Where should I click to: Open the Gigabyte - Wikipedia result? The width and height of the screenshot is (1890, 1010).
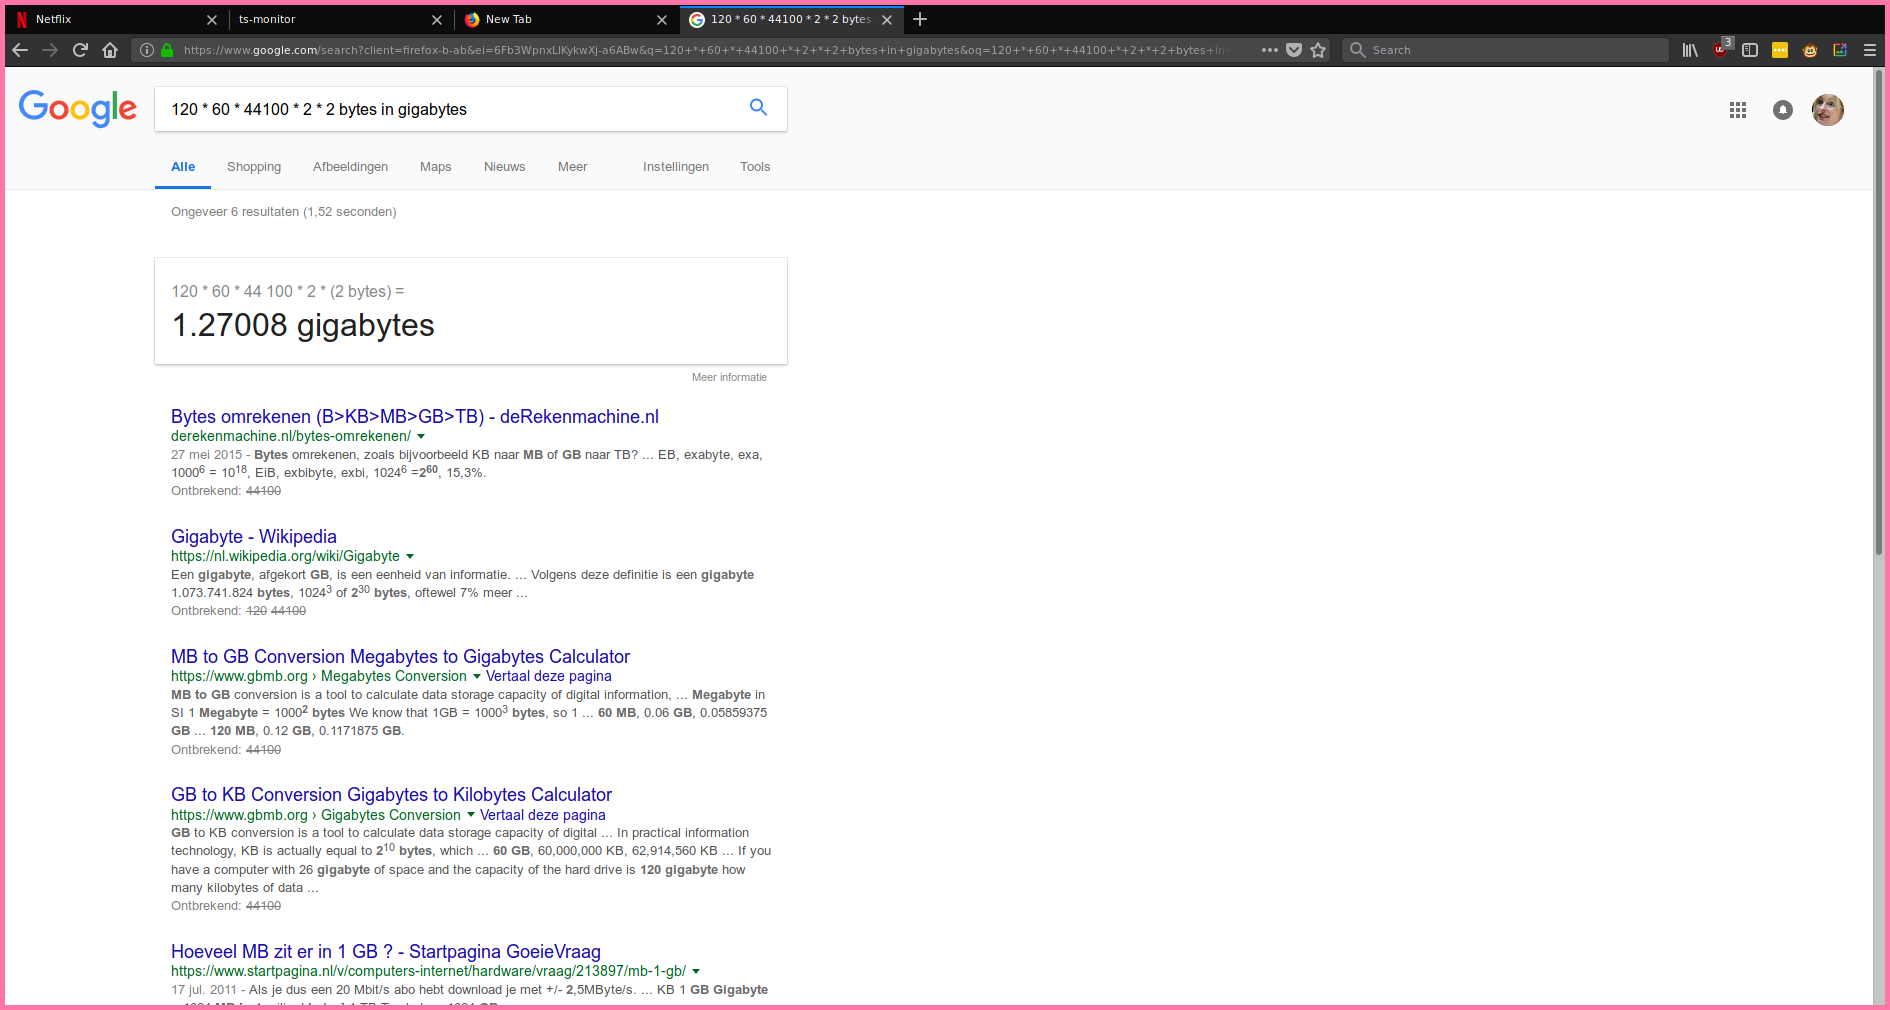[254, 537]
